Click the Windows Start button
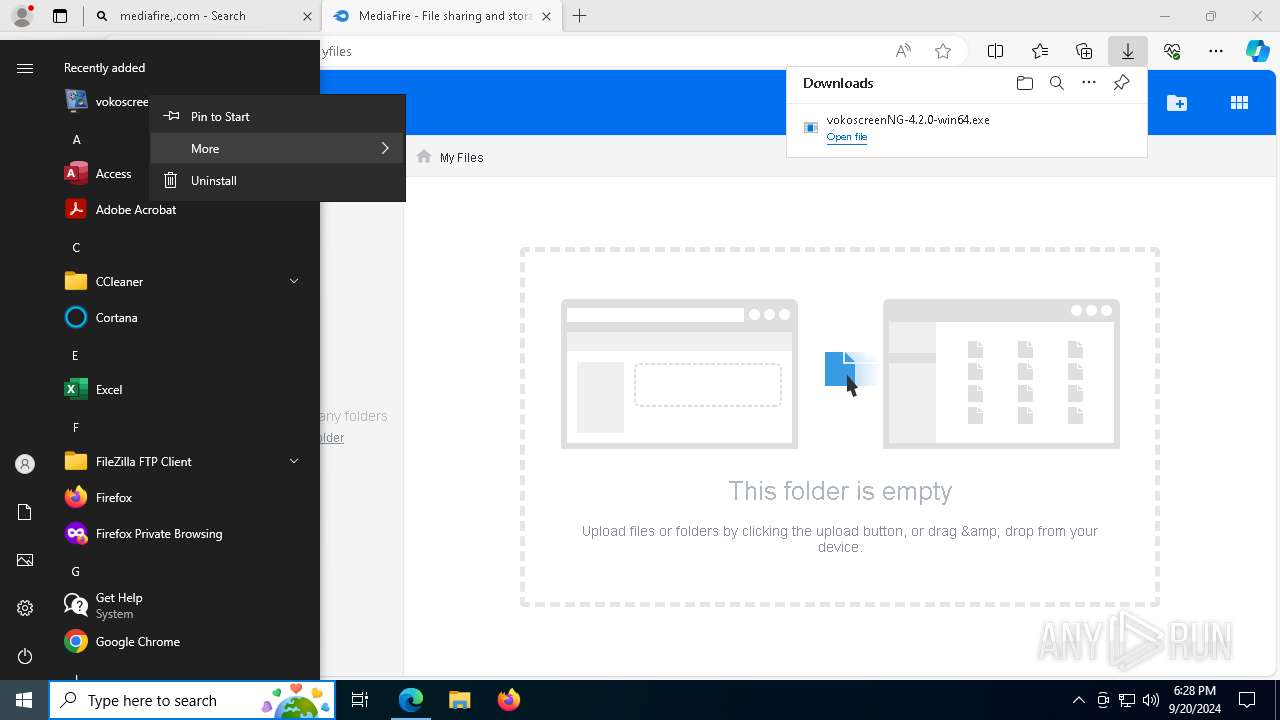 (x=24, y=700)
